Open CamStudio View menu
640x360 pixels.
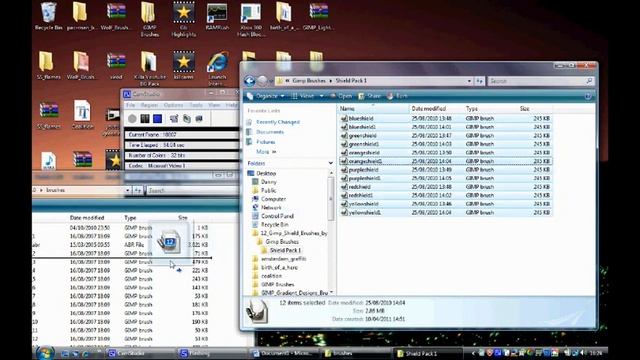click(214, 105)
